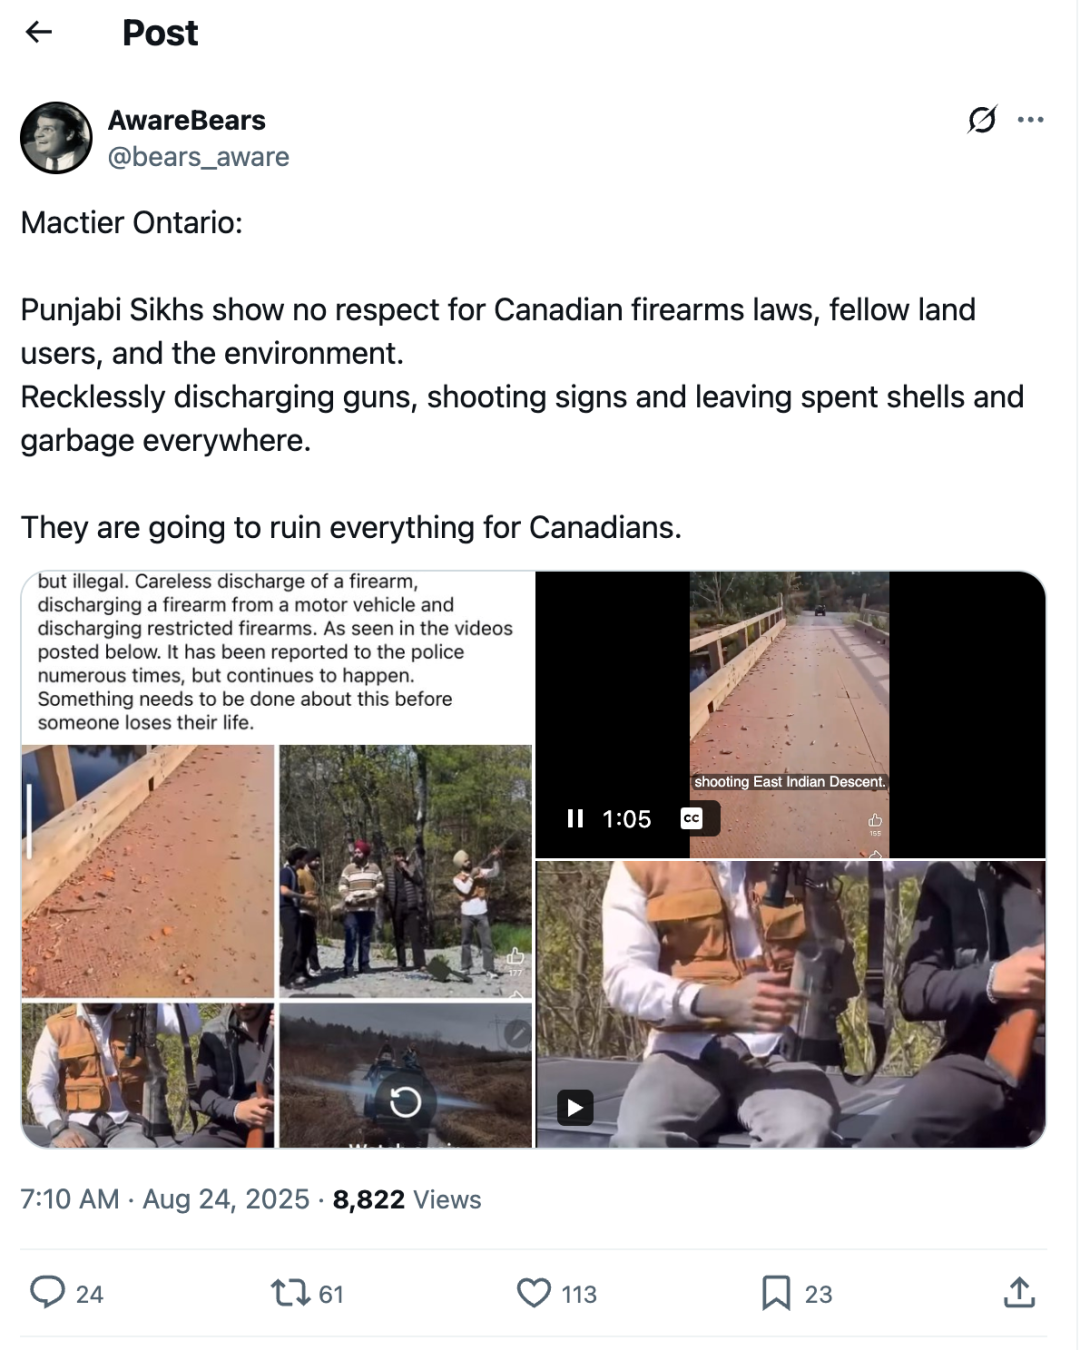Open the Grok slash-circle icon
This screenshot has width=1080, height=1350.
982,119
